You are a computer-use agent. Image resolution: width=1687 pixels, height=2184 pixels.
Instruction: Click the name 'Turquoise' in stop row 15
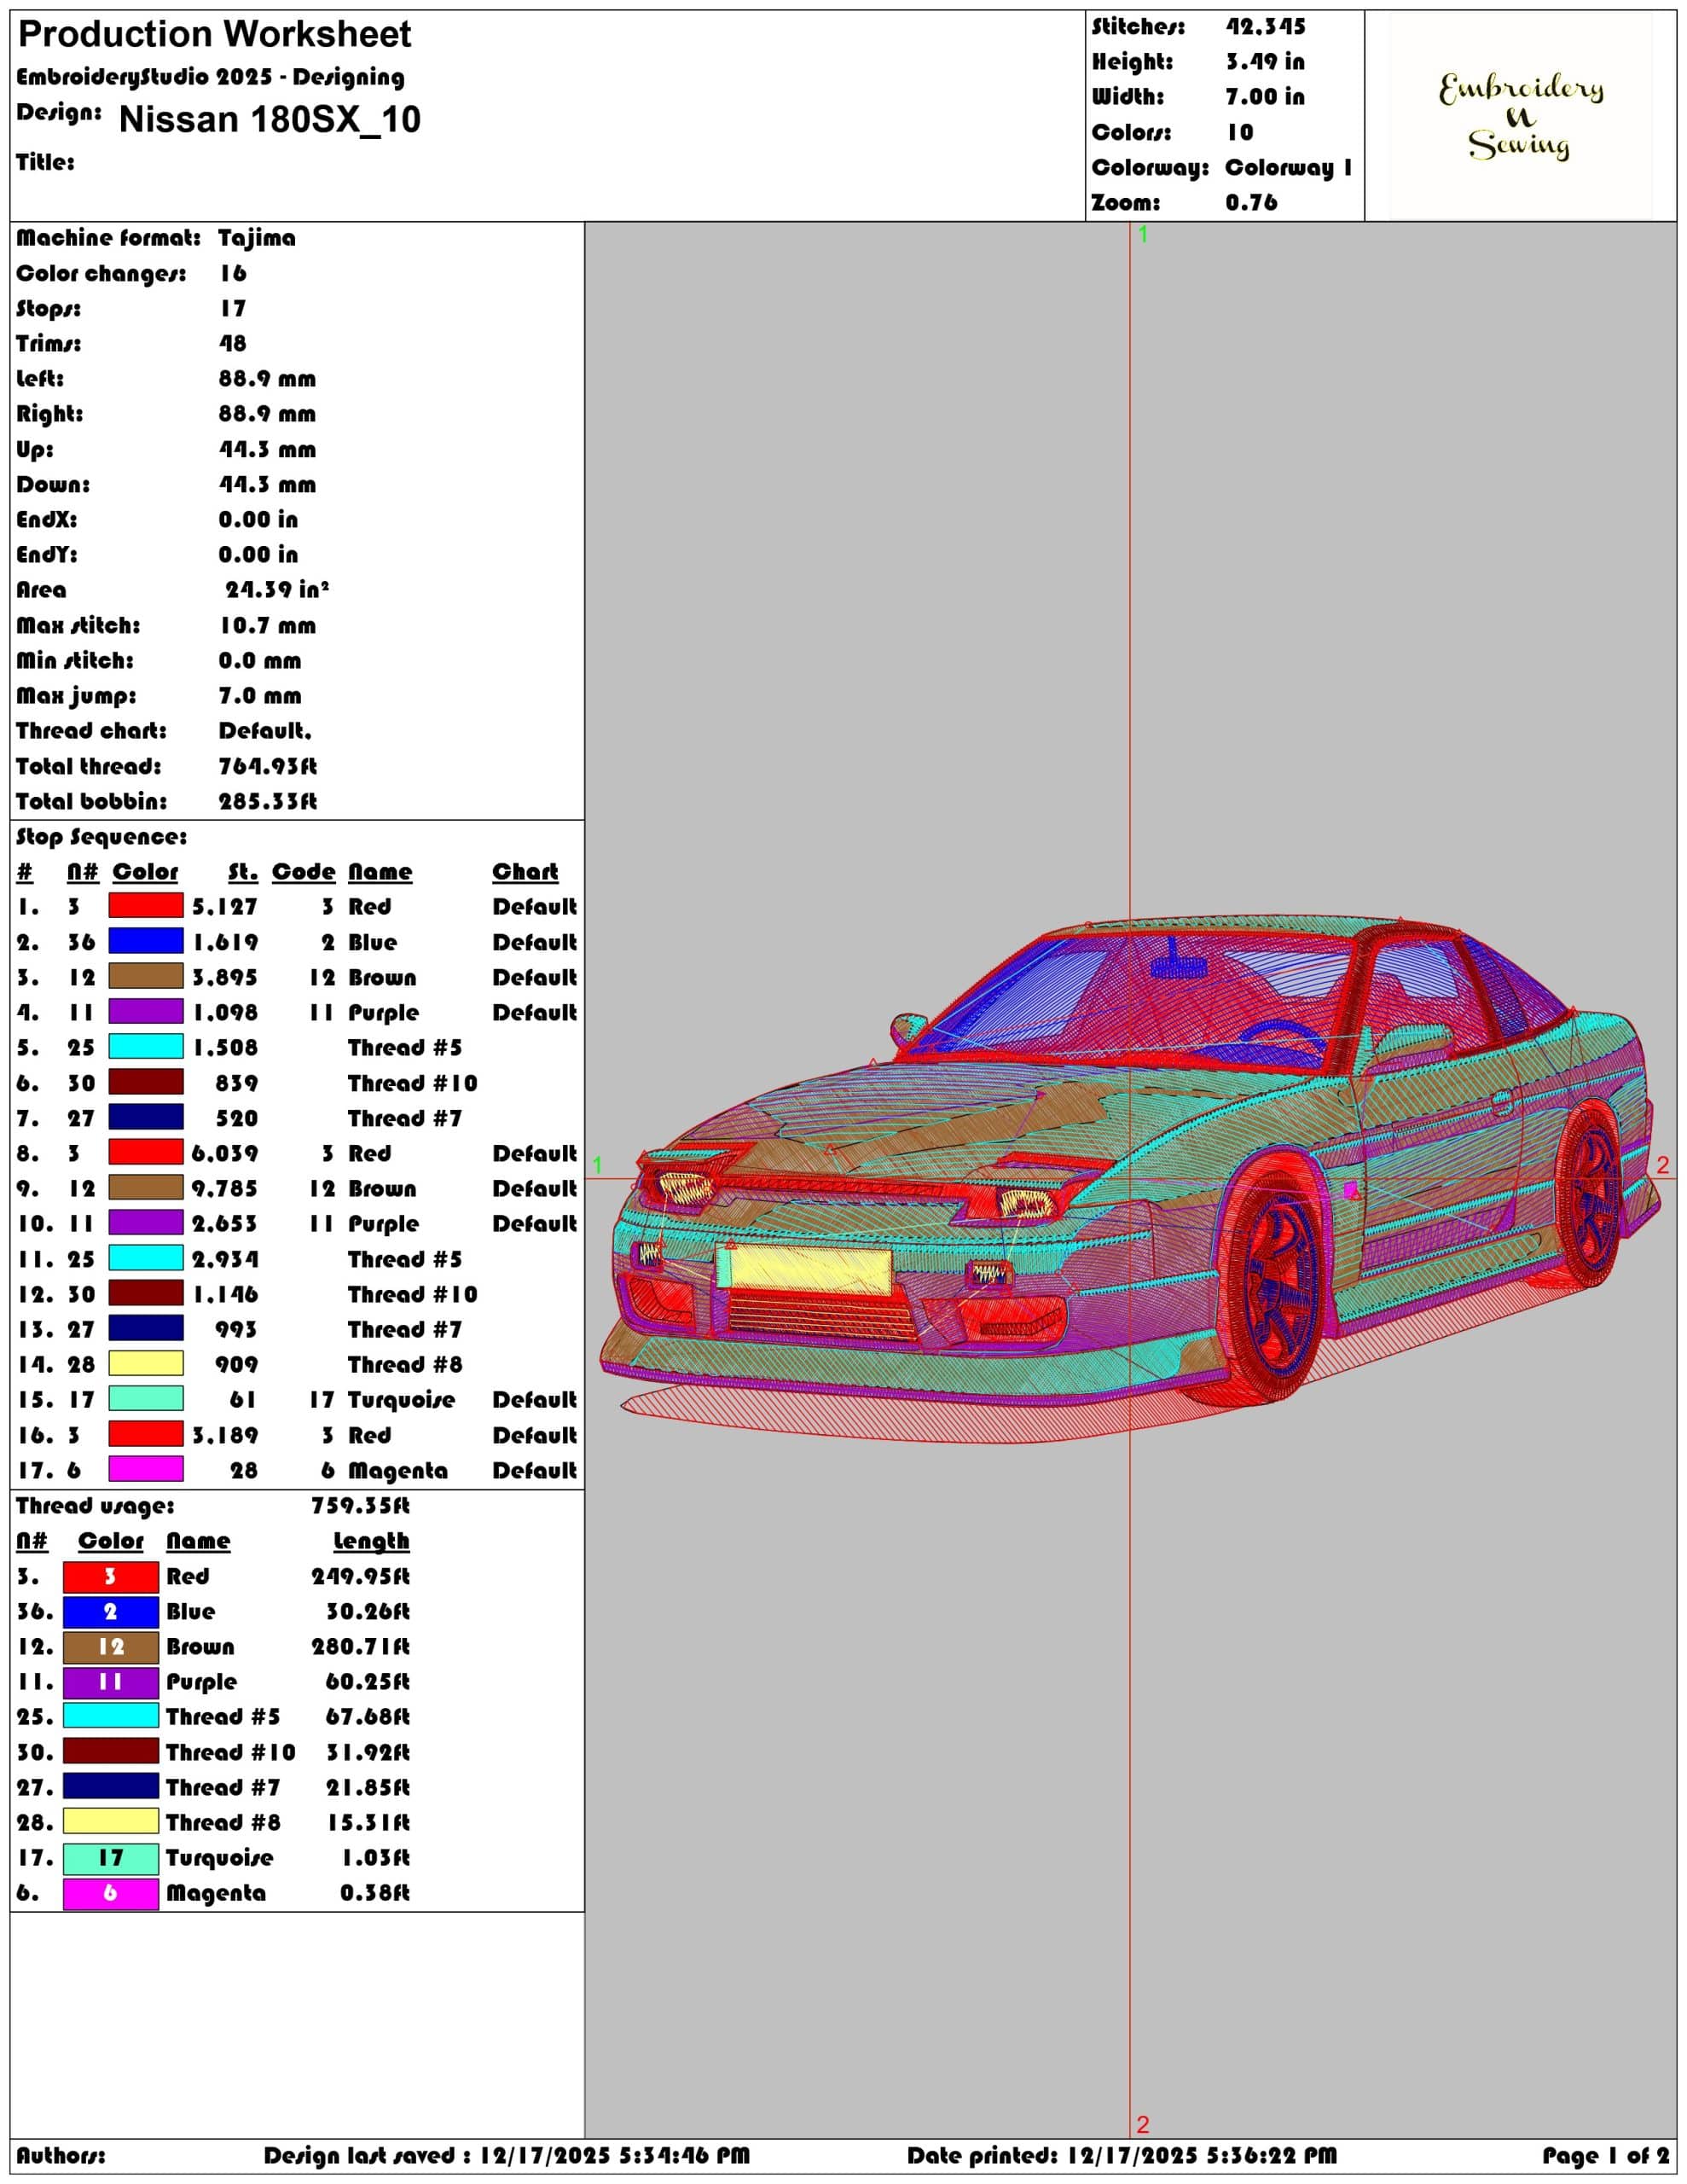(401, 1399)
